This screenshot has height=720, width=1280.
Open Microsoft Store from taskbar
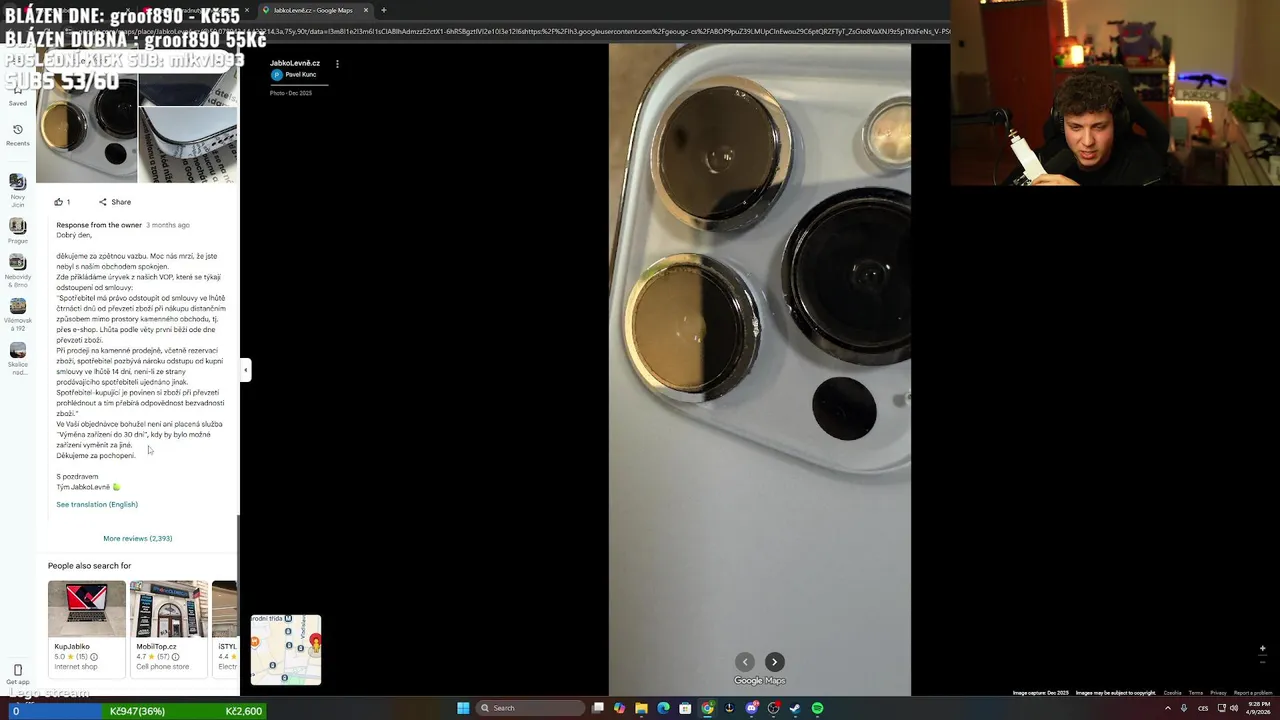pyautogui.click(x=685, y=708)
